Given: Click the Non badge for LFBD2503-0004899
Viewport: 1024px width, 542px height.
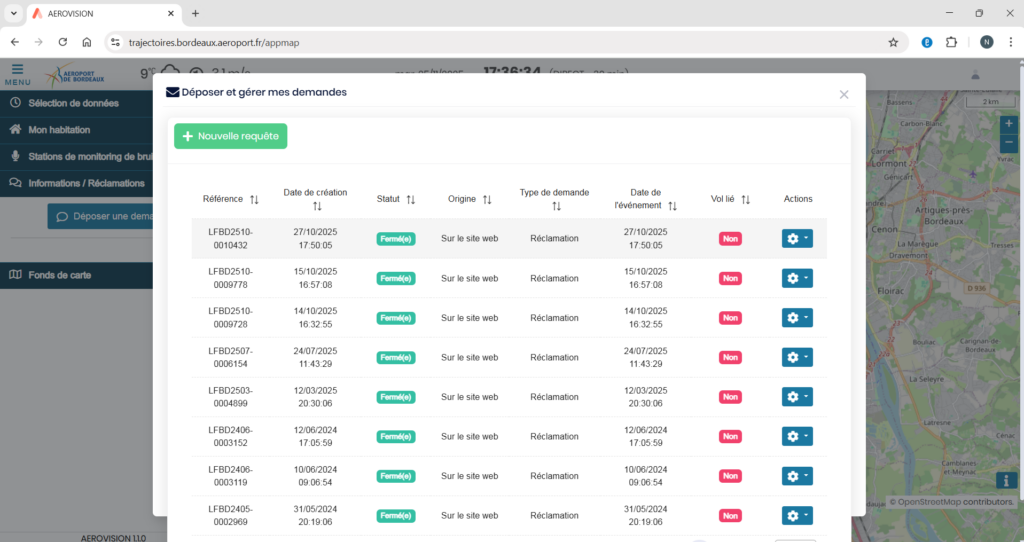Looking at the screenshot, I should [730, 397].
